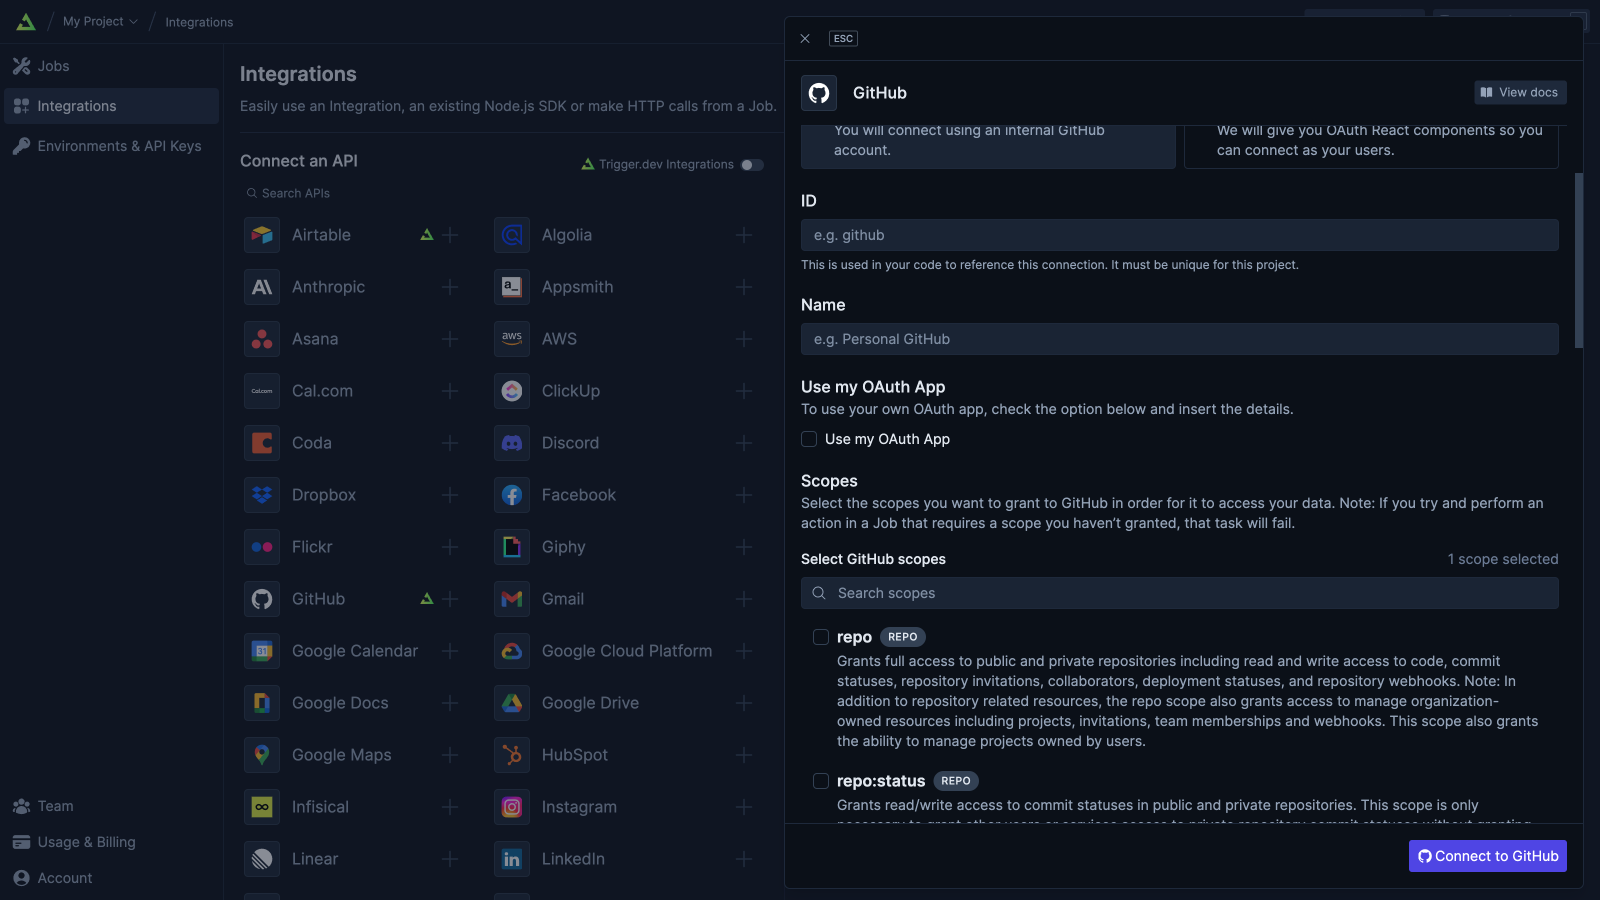1600x900 pixels.
Task: Add Gmail using its plus icon
Action: (x=744, y=599)
